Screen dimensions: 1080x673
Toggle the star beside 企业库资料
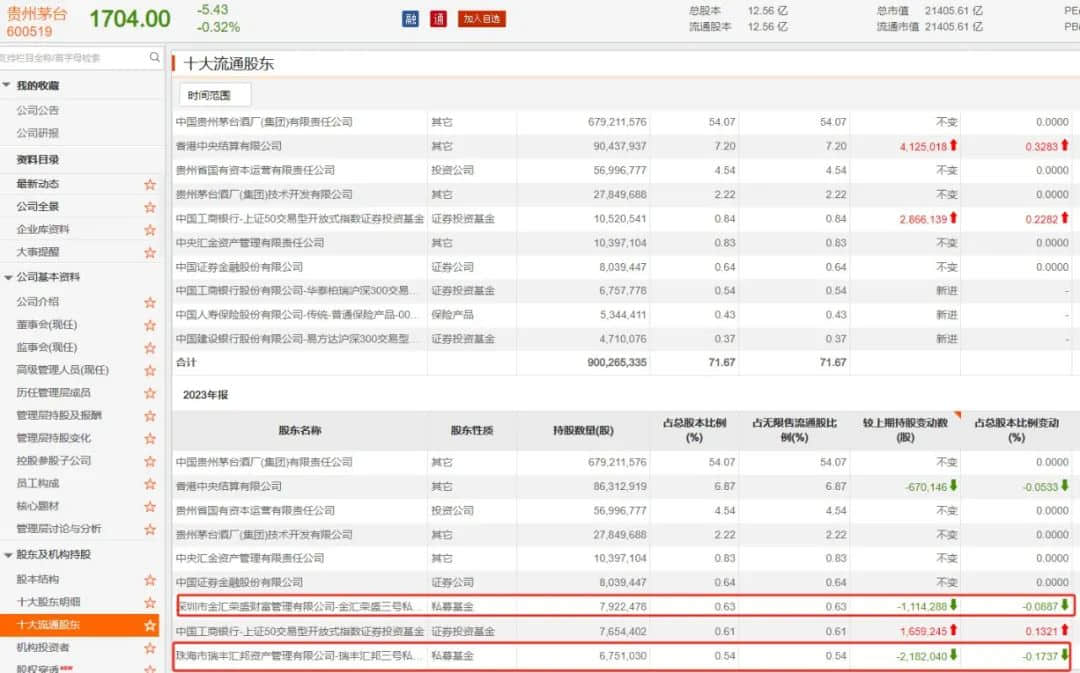[x=150, y=229]
